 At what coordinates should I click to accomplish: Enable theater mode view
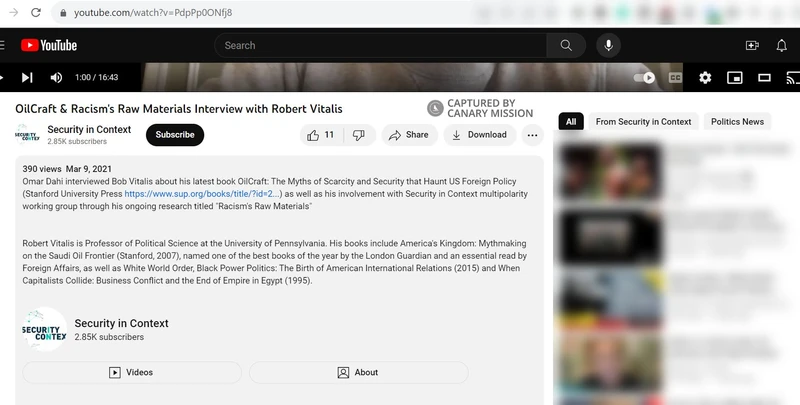764,78
